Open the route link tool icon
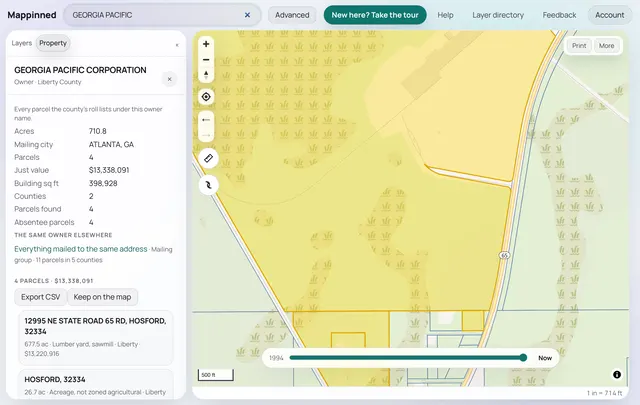640x405 pixels. (208, 185)
